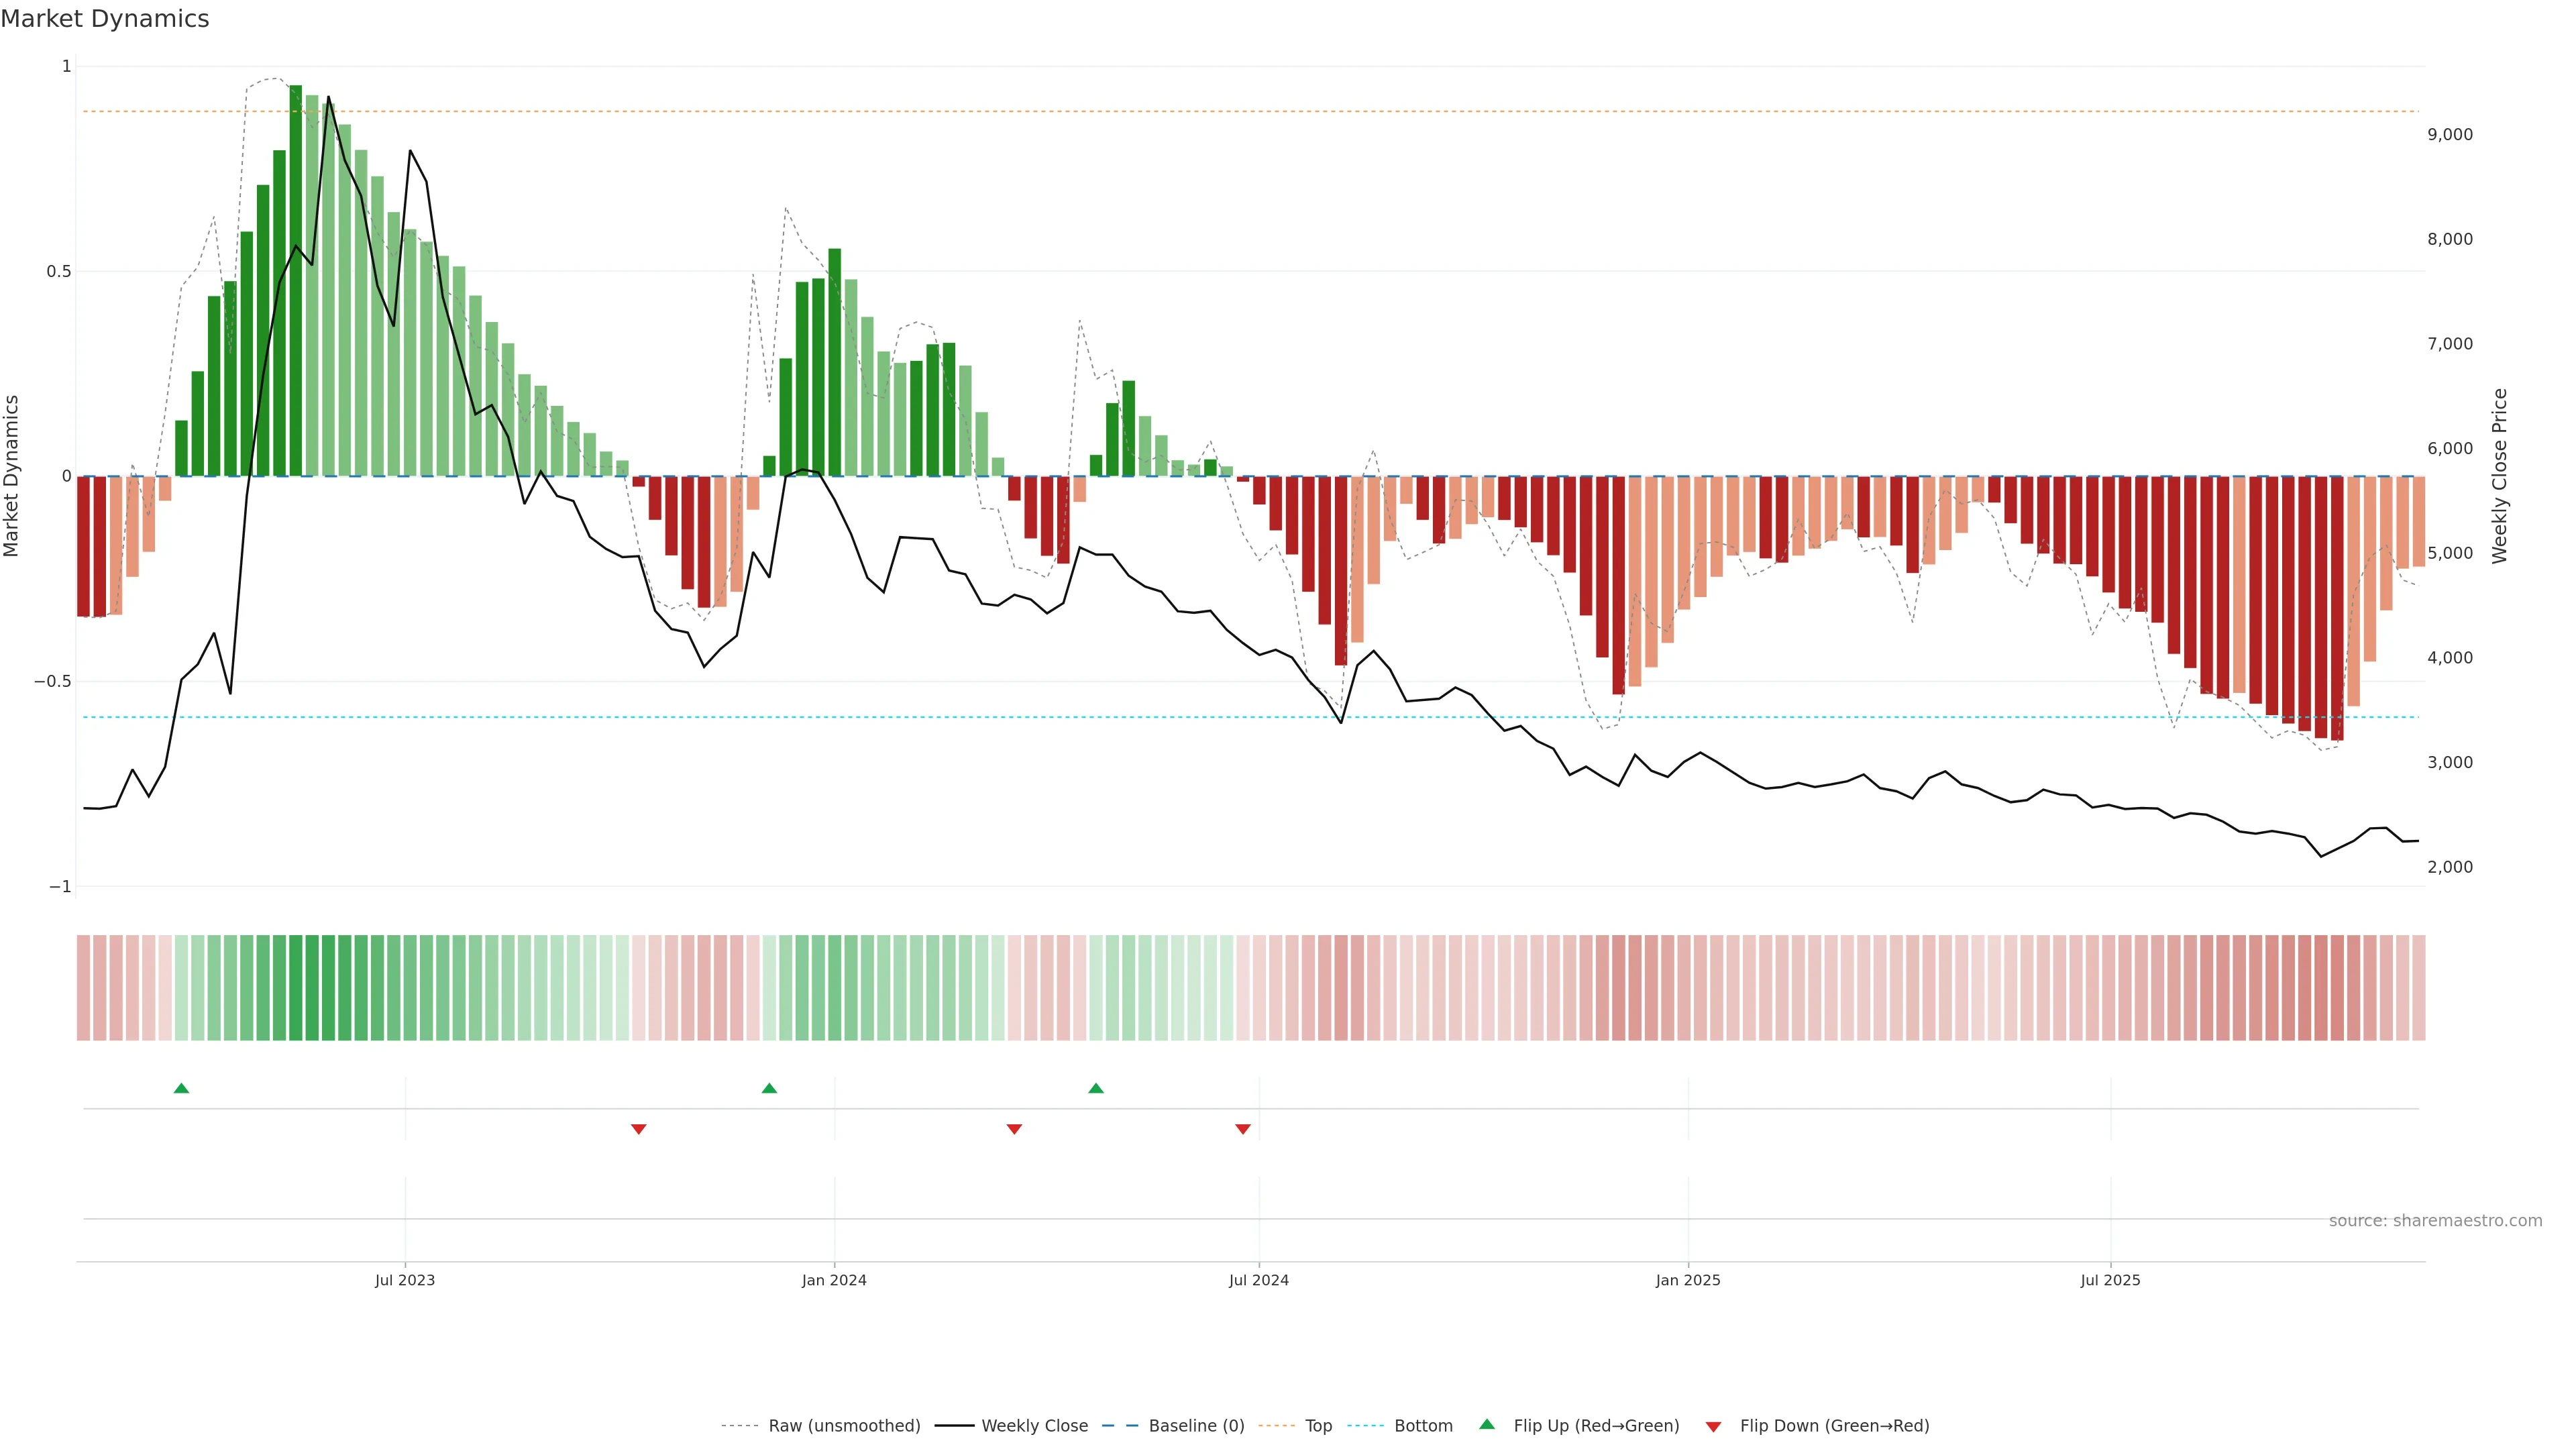Click the first red Flip Down triangle marker
This screenshot has width=2576, height=1449.
click(x=639, y=1129)
